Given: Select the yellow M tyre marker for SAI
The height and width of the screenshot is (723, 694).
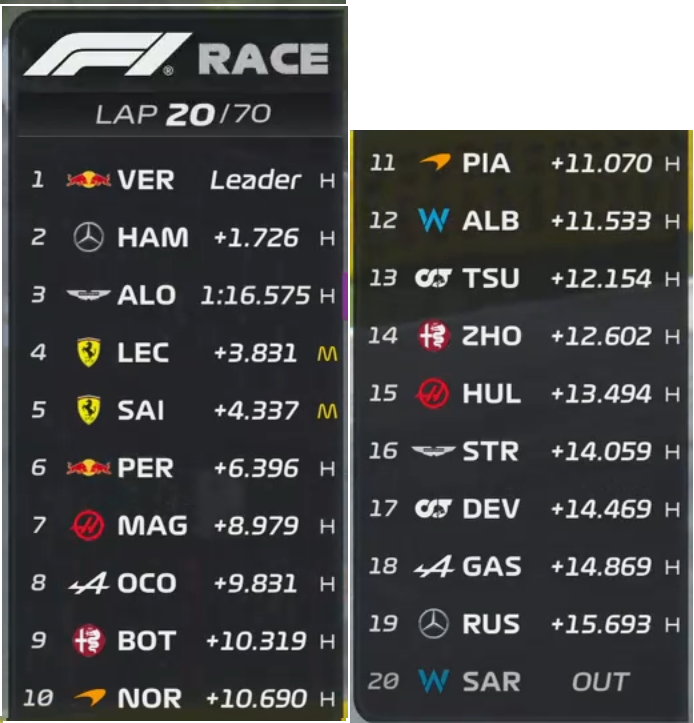Looking at the screenshot, I should 327,411.
